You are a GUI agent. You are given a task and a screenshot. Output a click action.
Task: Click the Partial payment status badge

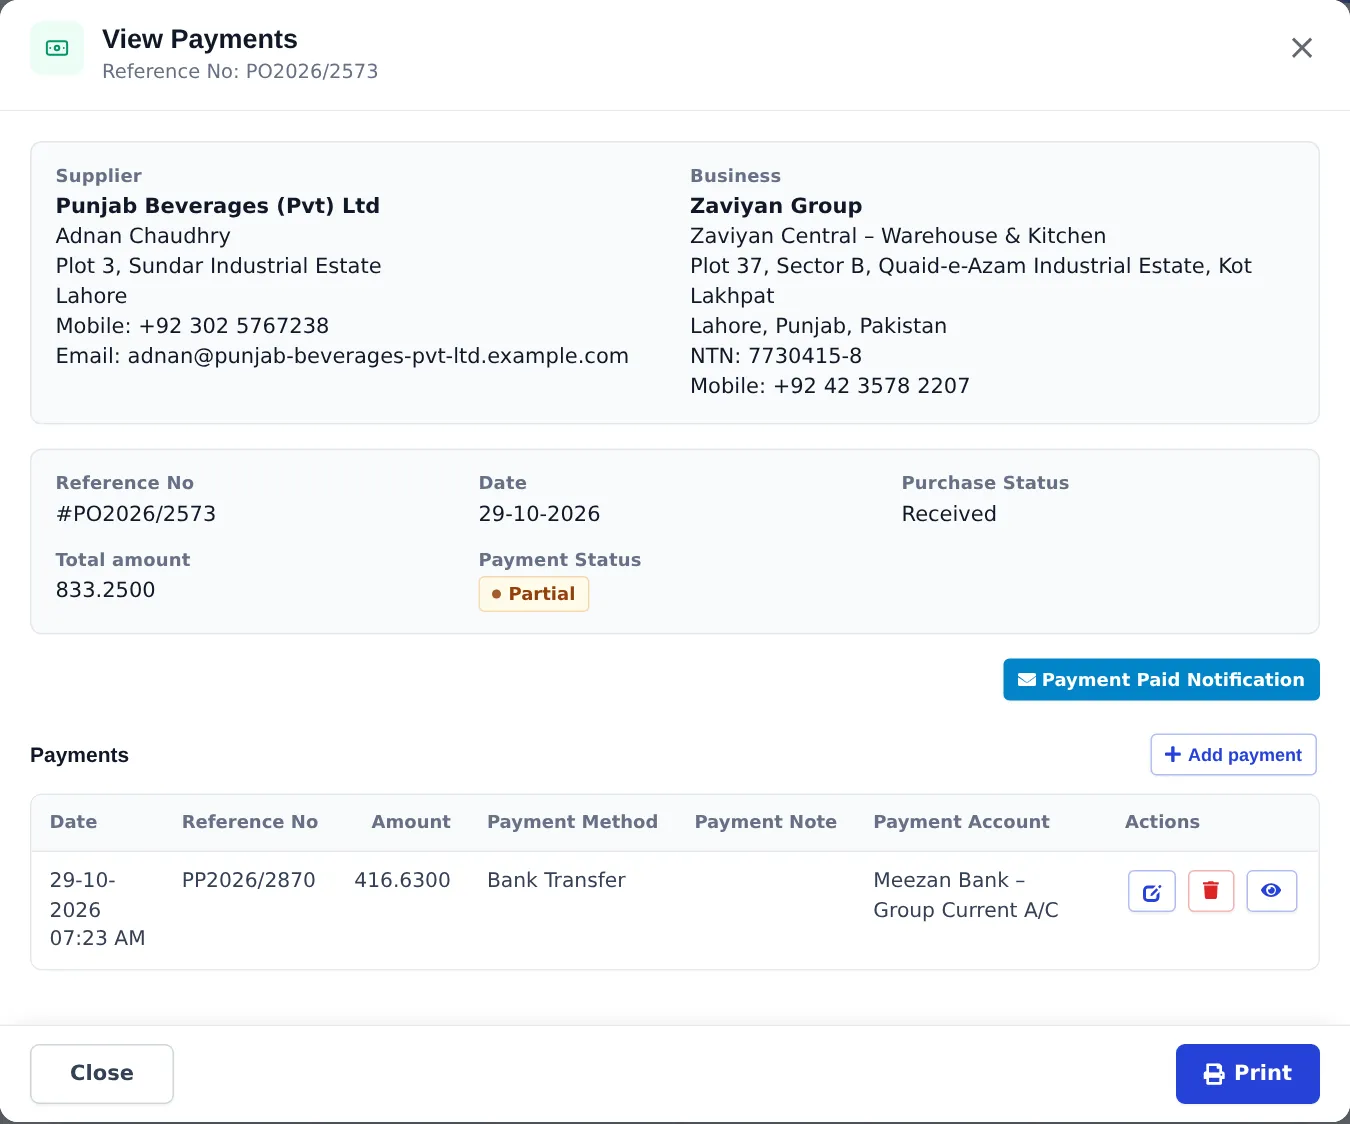[534, 594]
